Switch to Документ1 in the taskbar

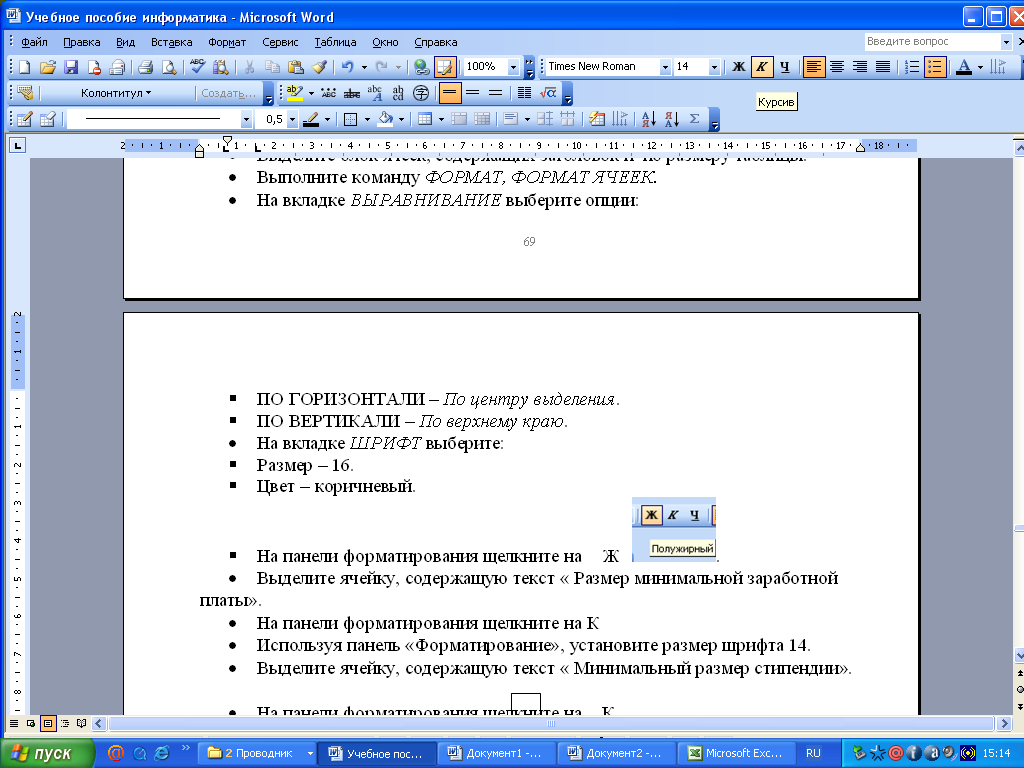point(496,753)
